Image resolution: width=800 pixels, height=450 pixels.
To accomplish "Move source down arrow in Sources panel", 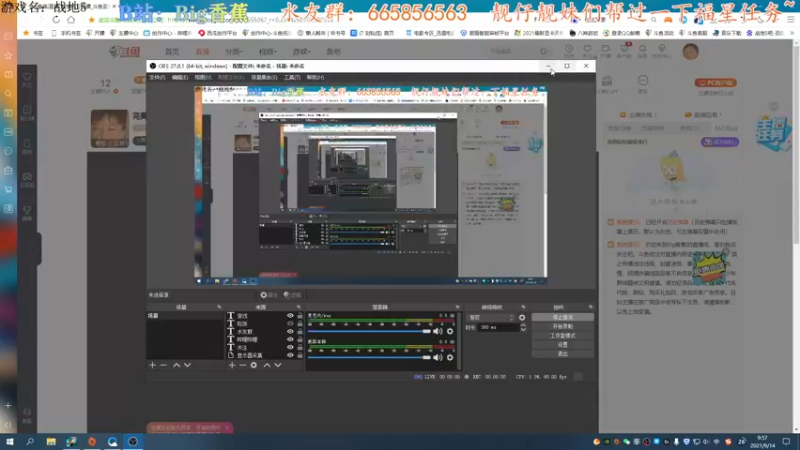I will coord(278,365).
